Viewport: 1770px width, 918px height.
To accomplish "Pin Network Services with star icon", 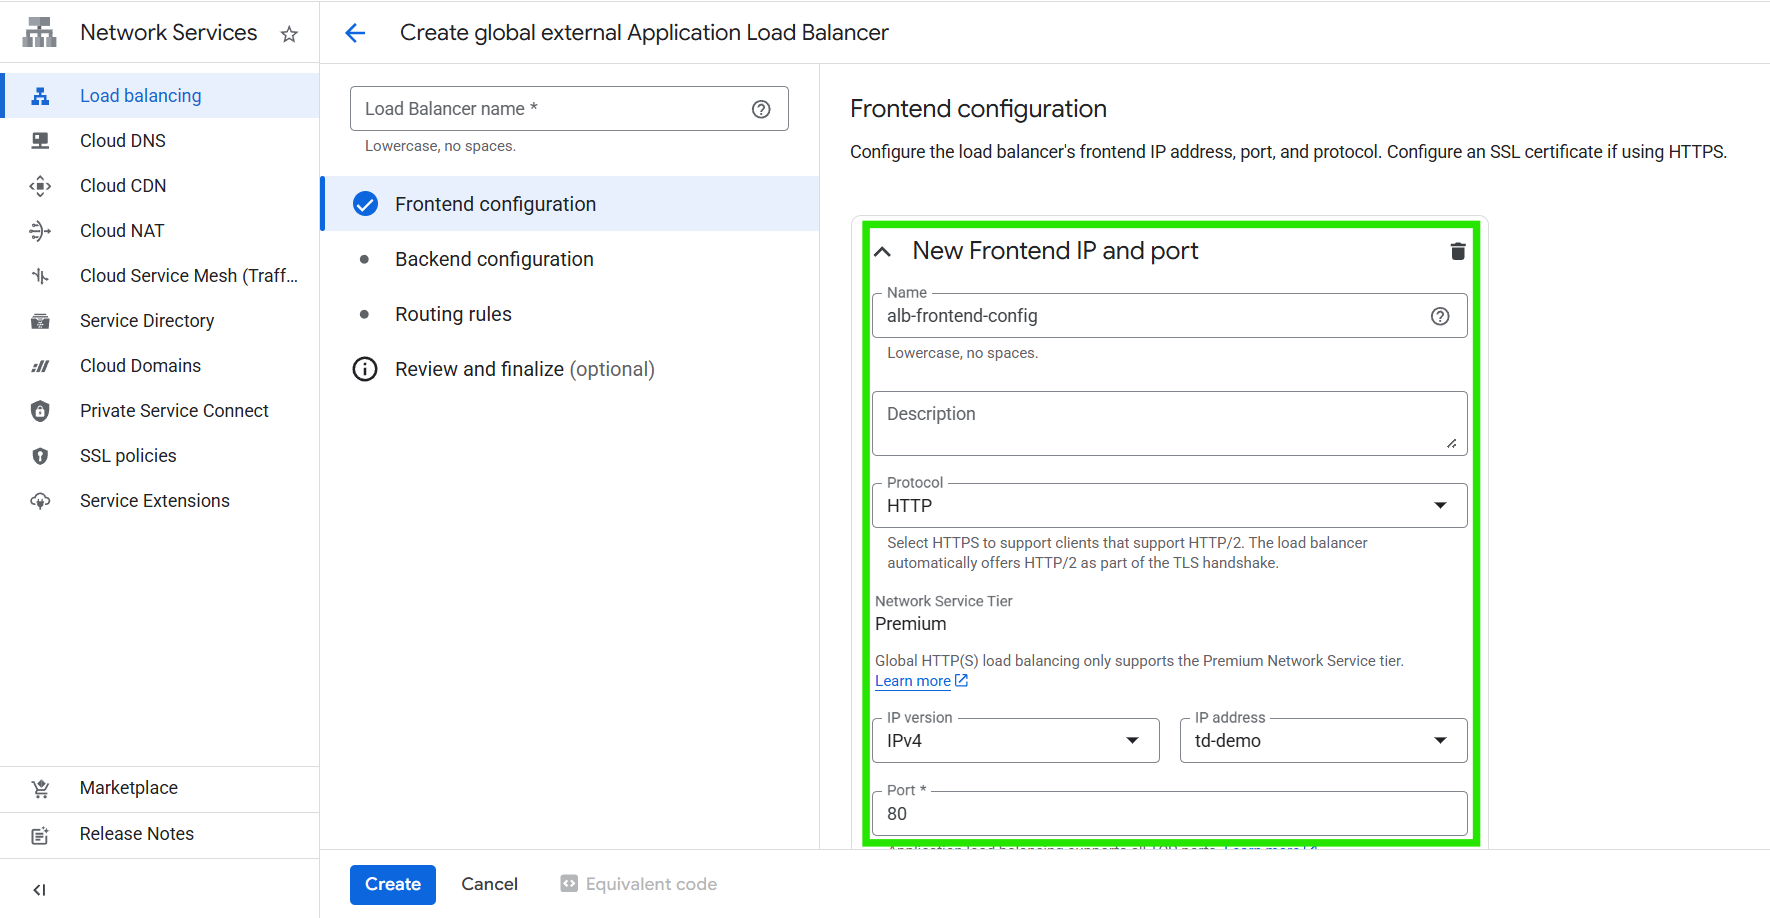I will [x=289, y=34].
